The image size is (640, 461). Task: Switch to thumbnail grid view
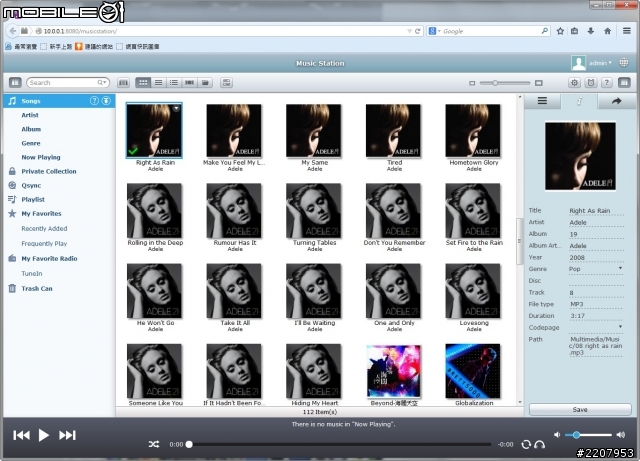point(143,82)
